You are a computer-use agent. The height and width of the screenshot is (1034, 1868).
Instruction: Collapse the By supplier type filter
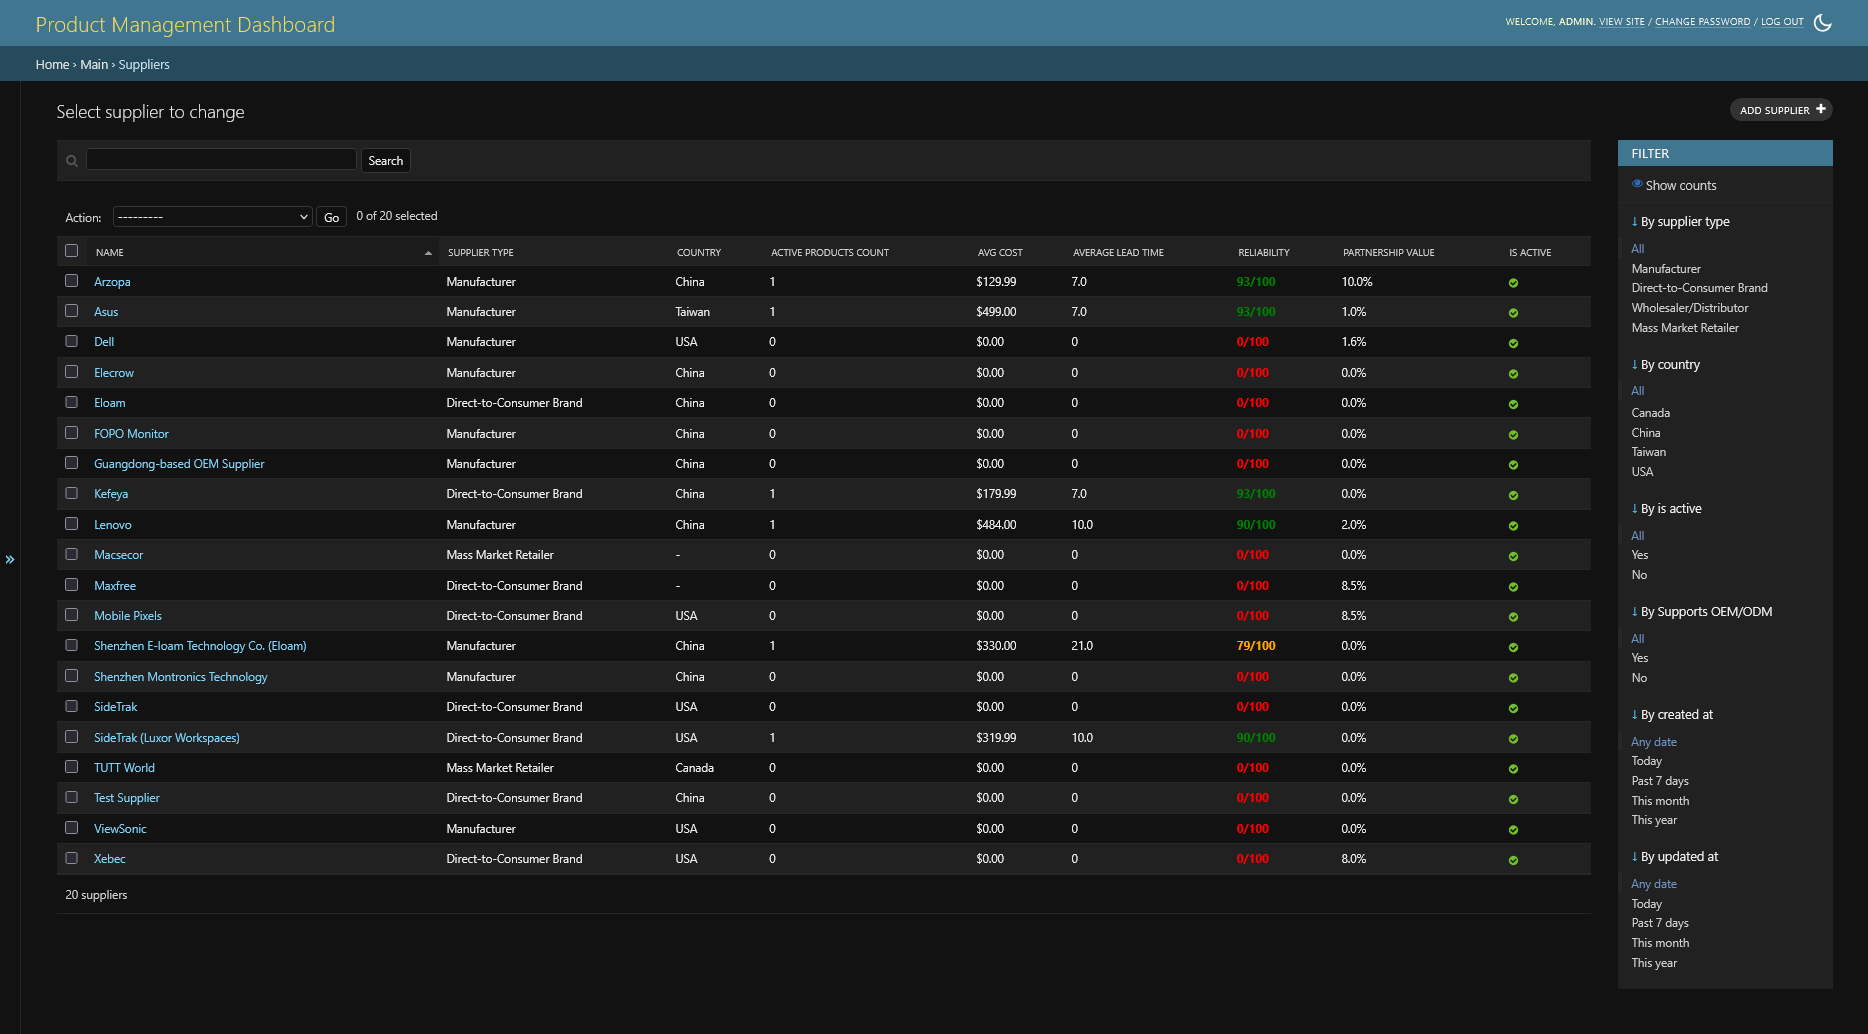[x=1680, y=222]
